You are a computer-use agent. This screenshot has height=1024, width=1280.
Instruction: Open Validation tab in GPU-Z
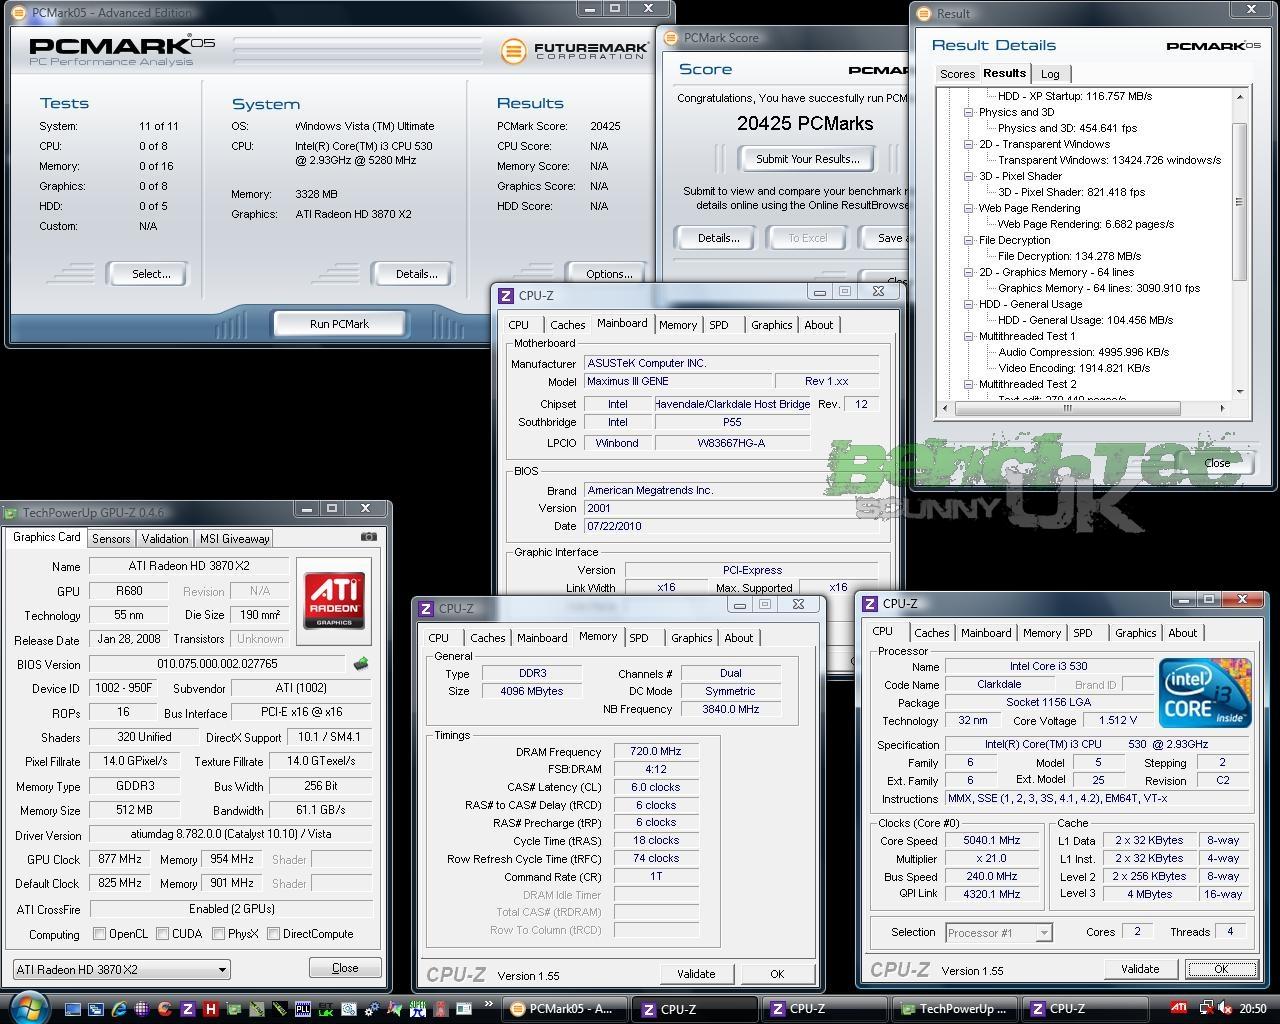[x=165, y=538]
